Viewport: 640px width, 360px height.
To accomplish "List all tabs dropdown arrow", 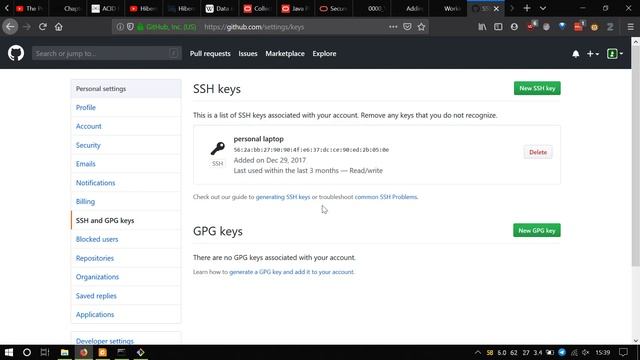I will pos(543,8).
